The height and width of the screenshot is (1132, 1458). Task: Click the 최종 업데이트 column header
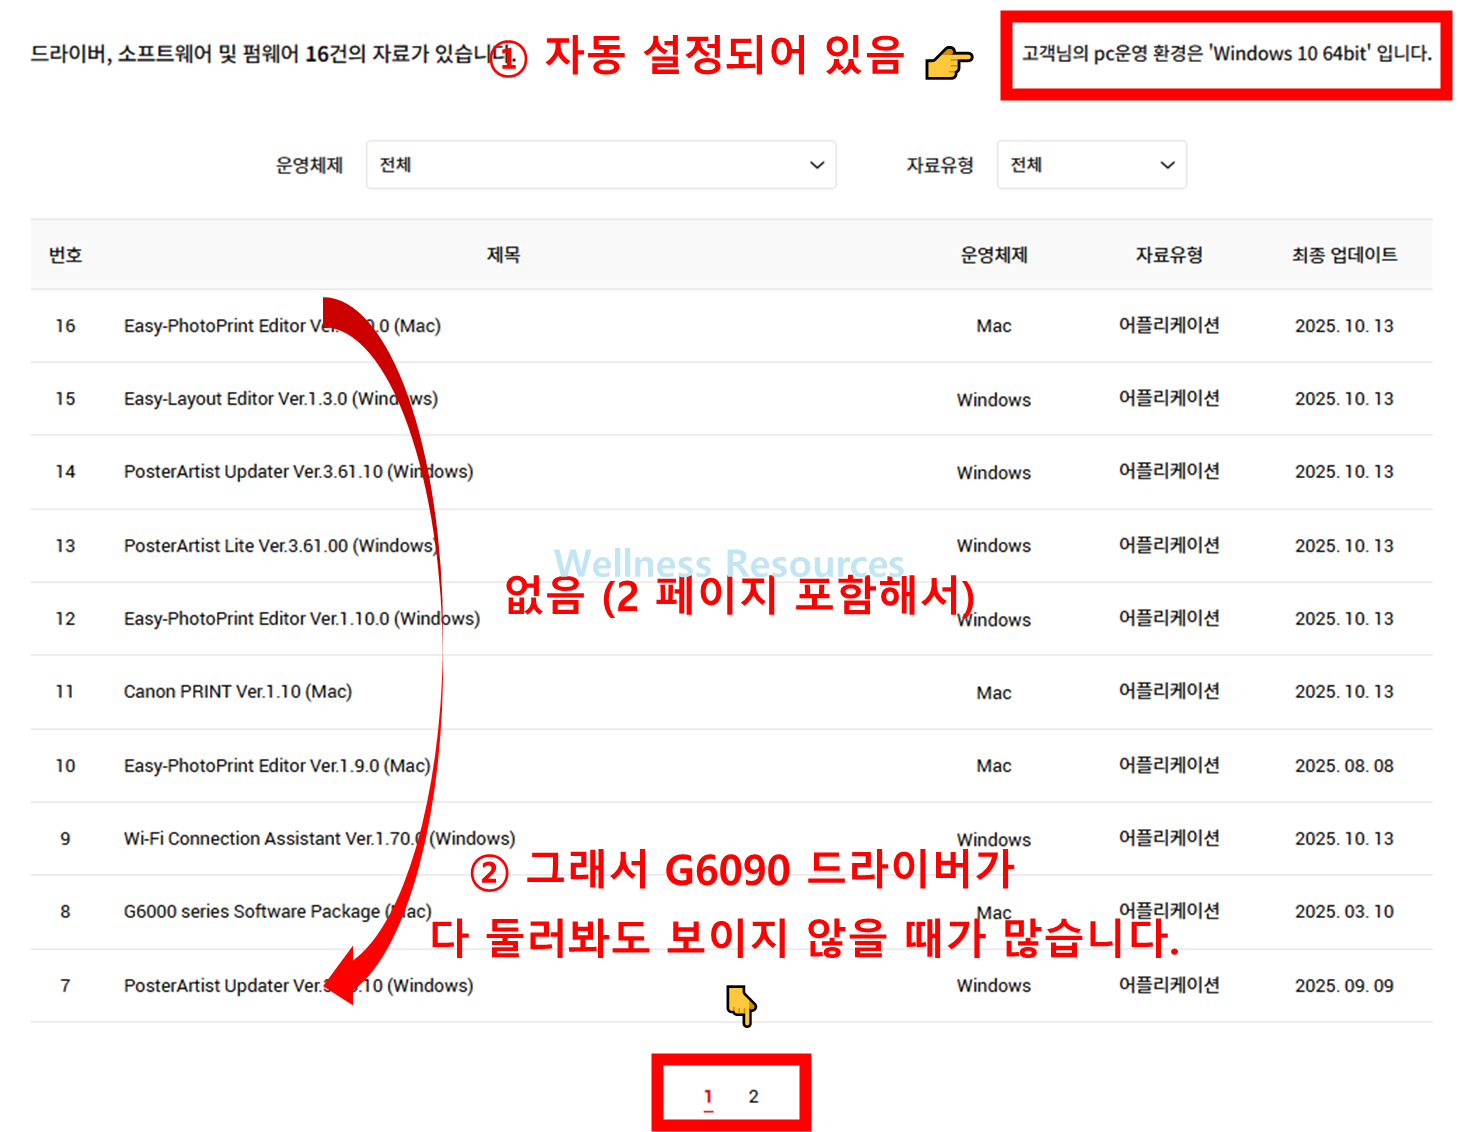(x=1344, y=255)
